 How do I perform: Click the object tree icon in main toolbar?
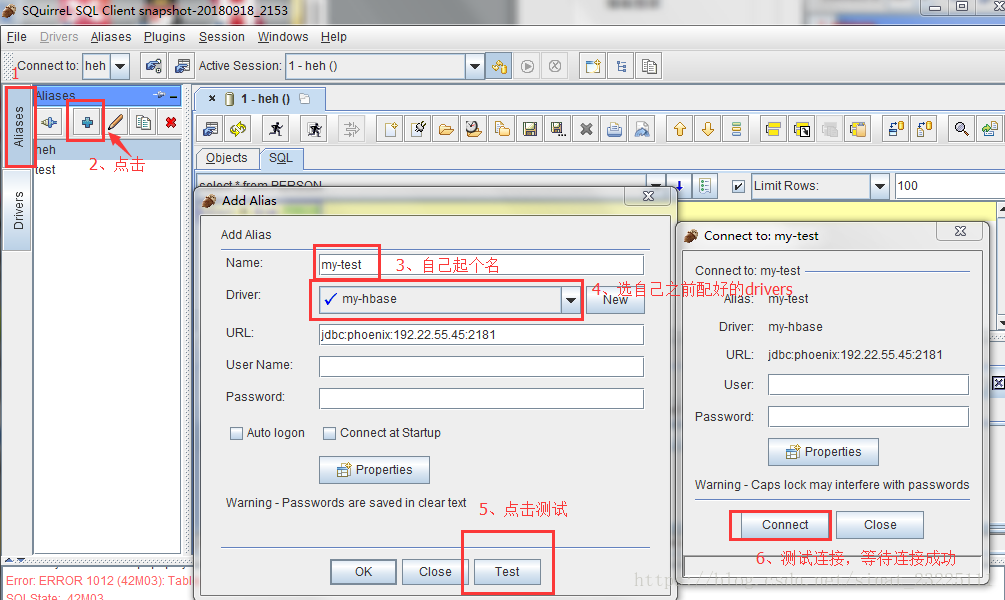point(620,65)
